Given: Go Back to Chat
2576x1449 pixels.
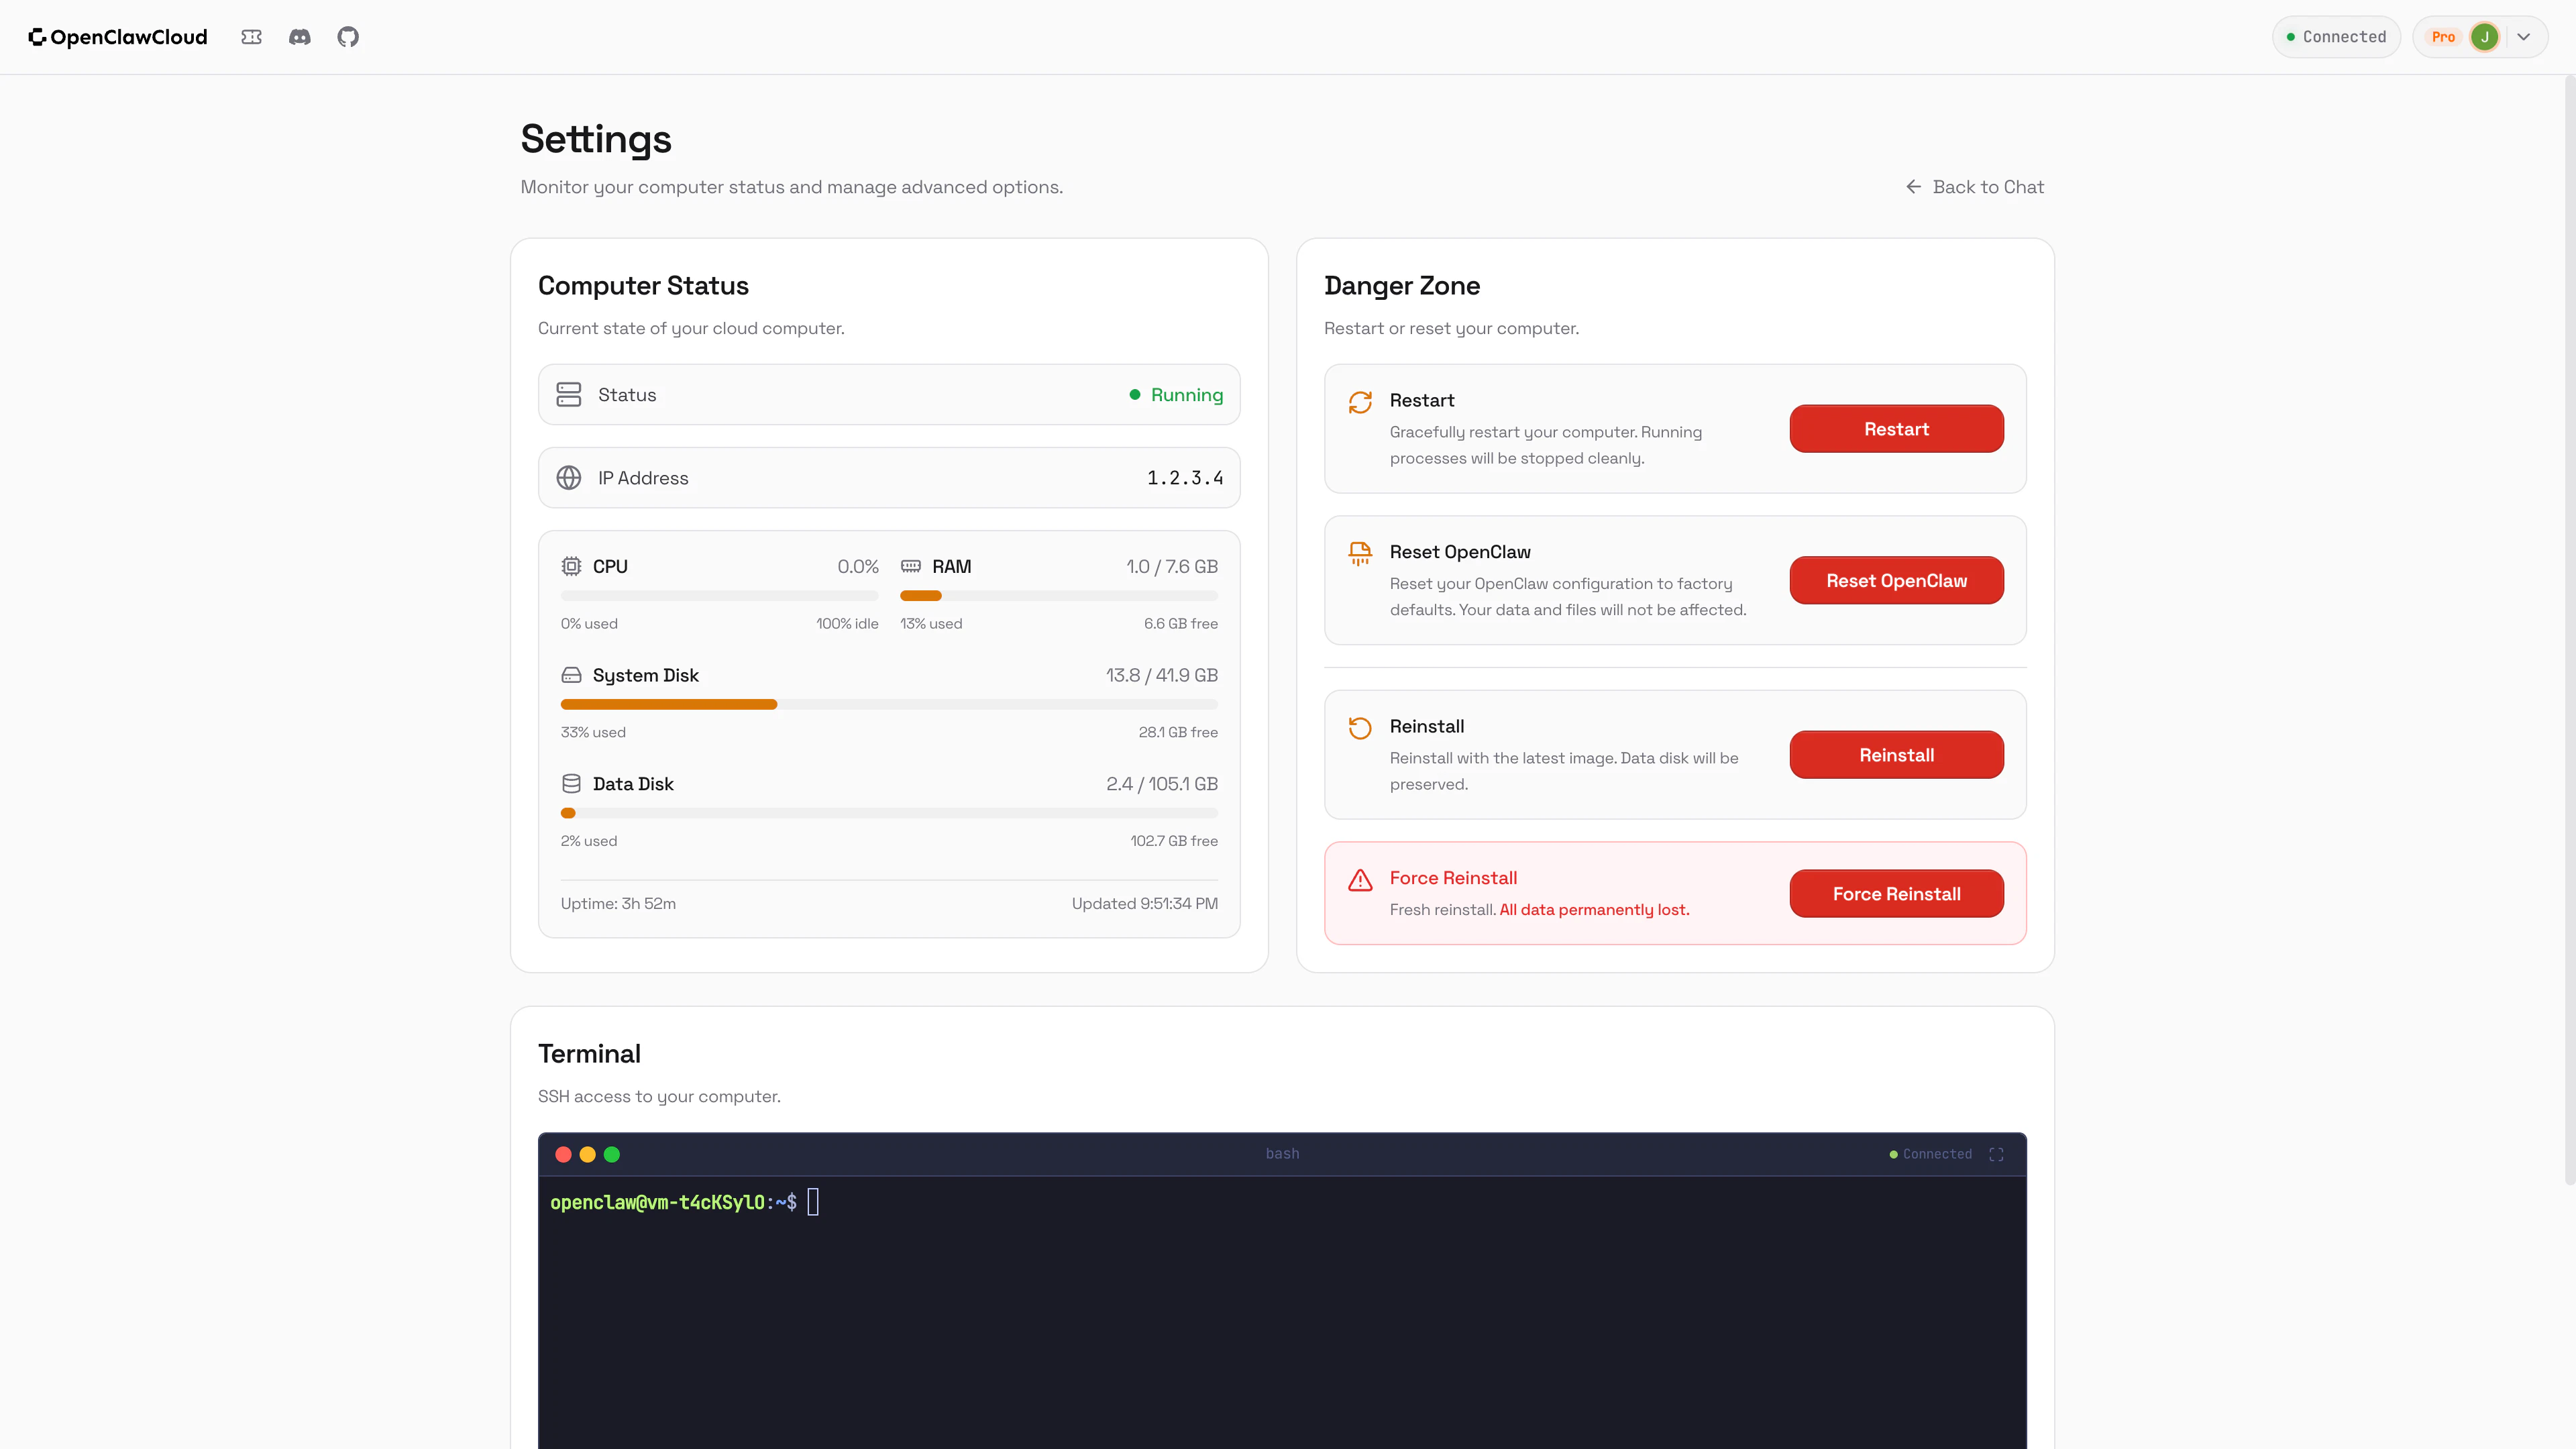Looking at the screenshot, I should [1975, 187].
